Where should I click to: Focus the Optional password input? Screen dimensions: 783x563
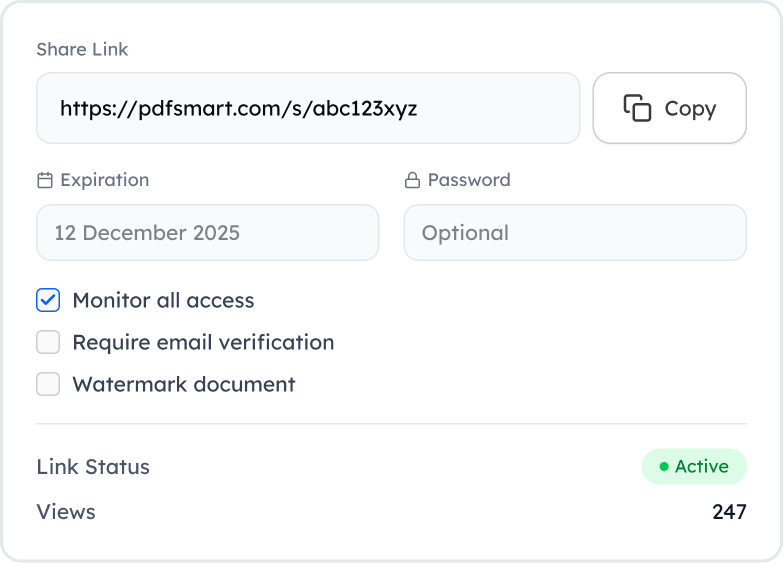(575, 233)
